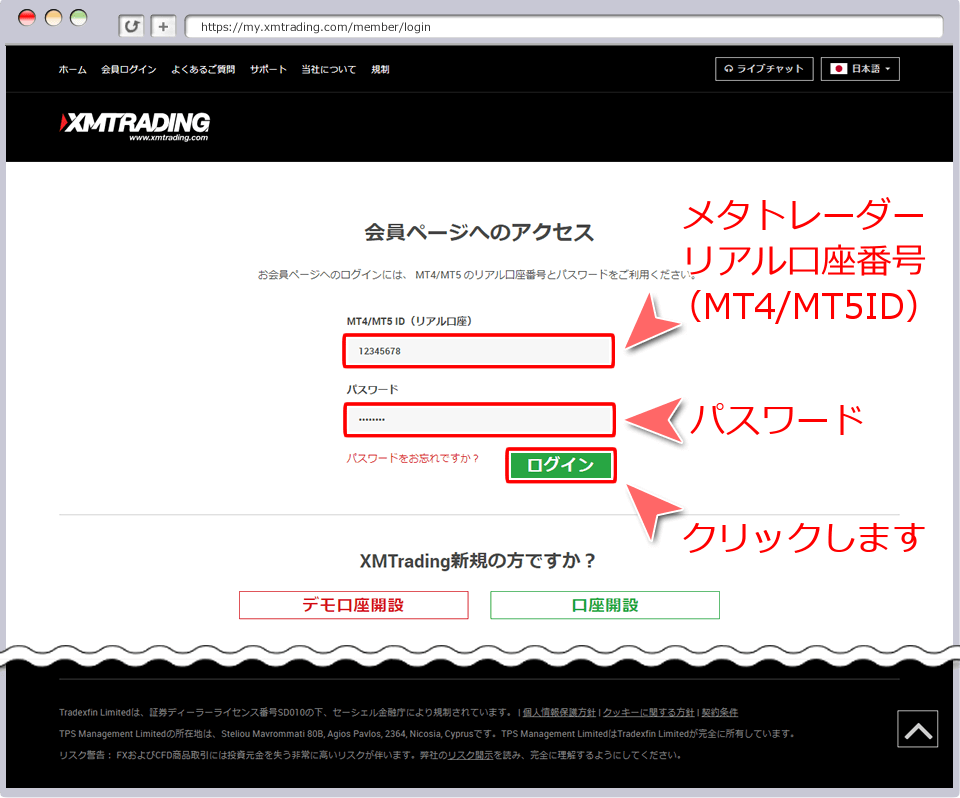Click the デモ口座開設 button
Viewport: 960px width, 798px height.
pyautogui.click(x=353, y=605)
